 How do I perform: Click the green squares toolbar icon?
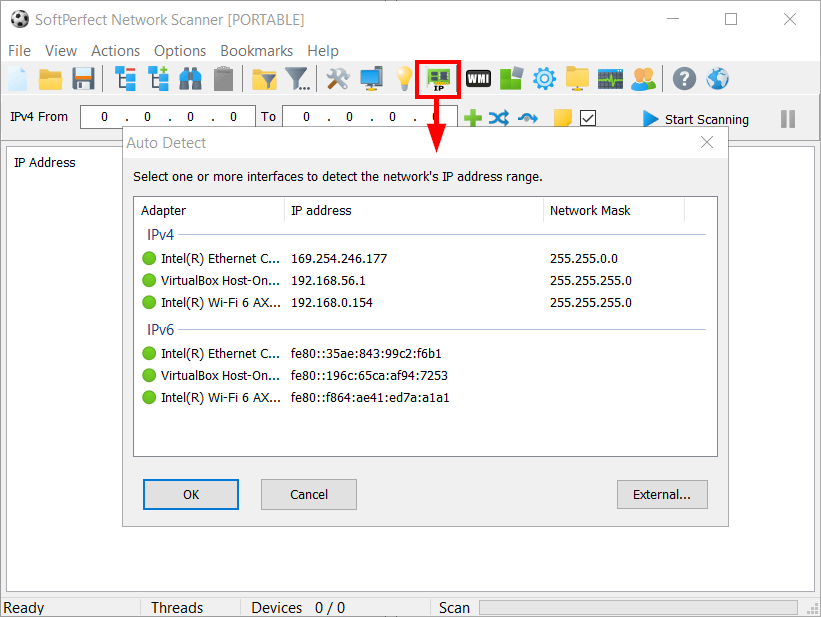511,79
